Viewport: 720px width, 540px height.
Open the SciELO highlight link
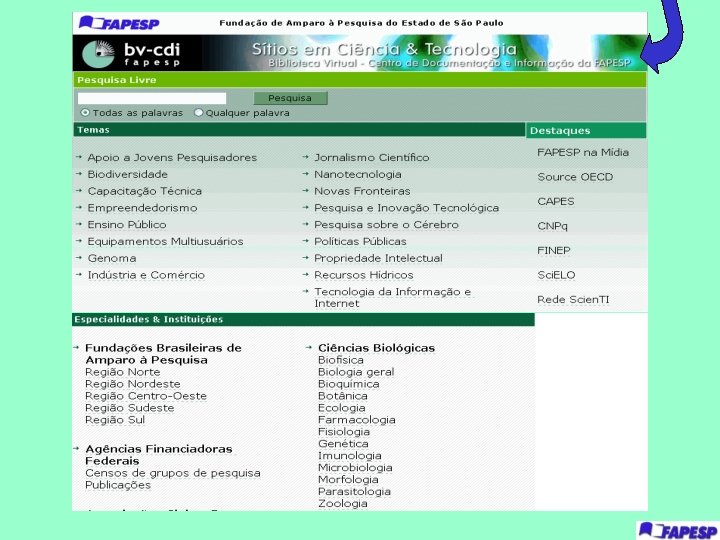pos(556,275)
